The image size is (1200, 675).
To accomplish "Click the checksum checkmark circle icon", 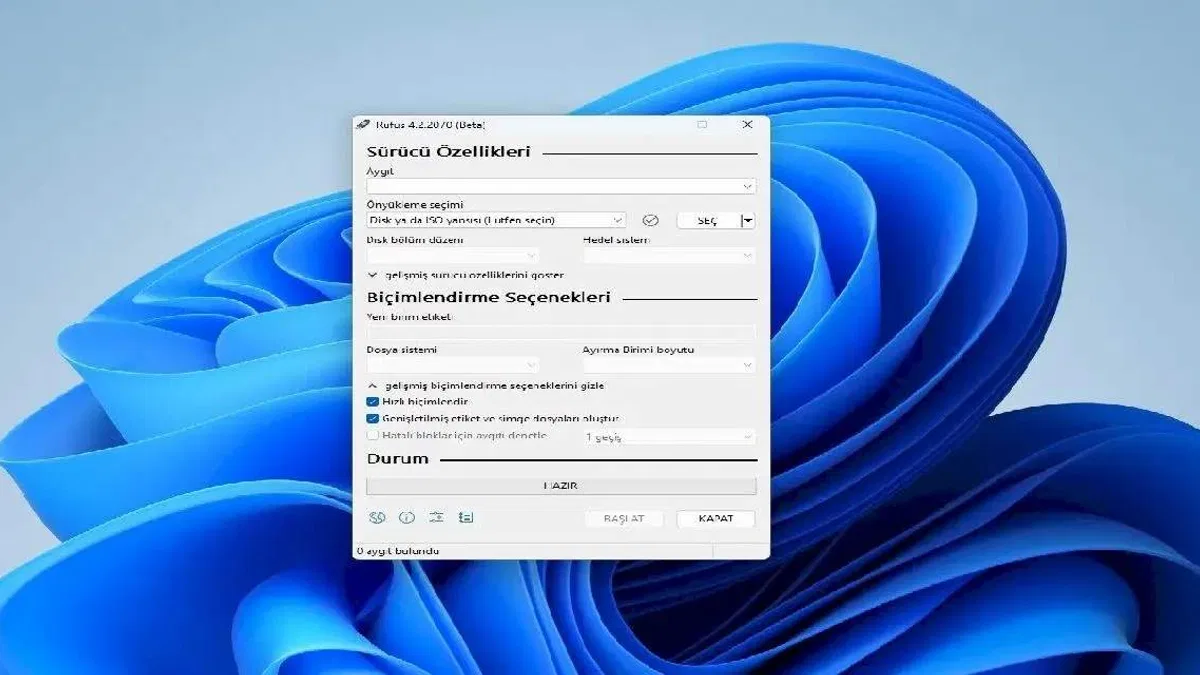I will point(651,220).
